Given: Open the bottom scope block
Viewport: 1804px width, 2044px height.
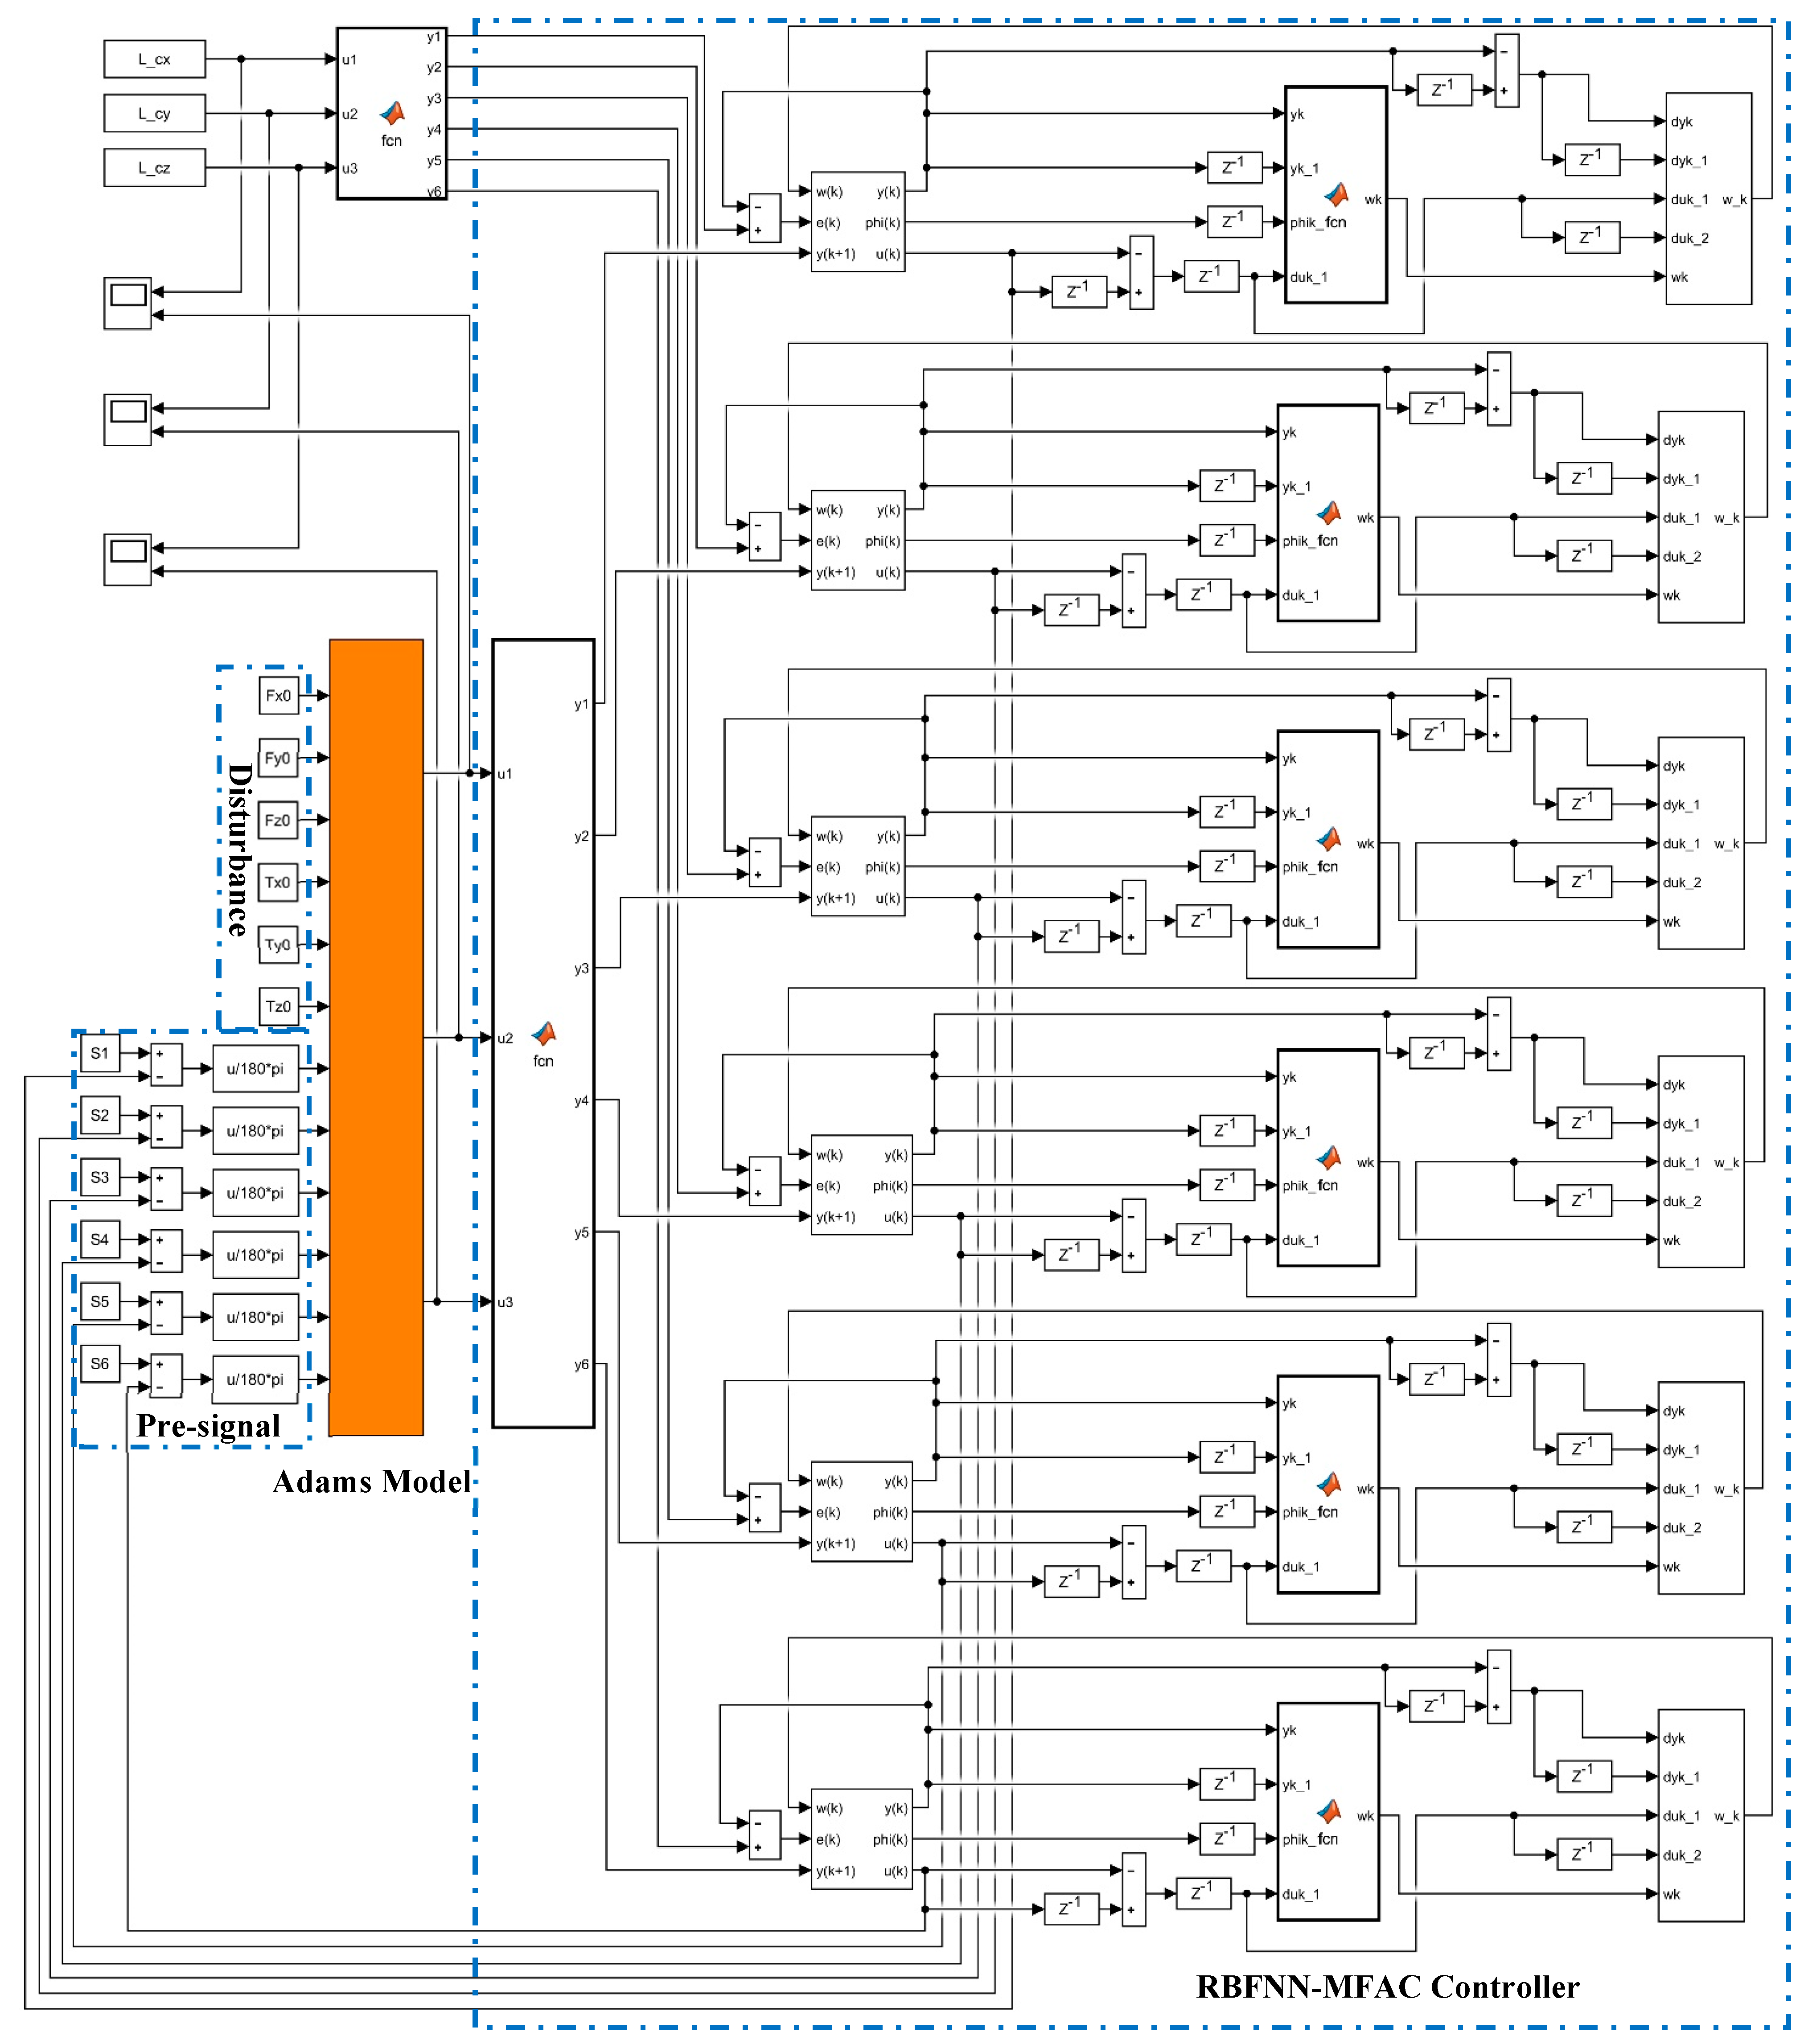Looking at the screenshot, I should tap(127, 559).
